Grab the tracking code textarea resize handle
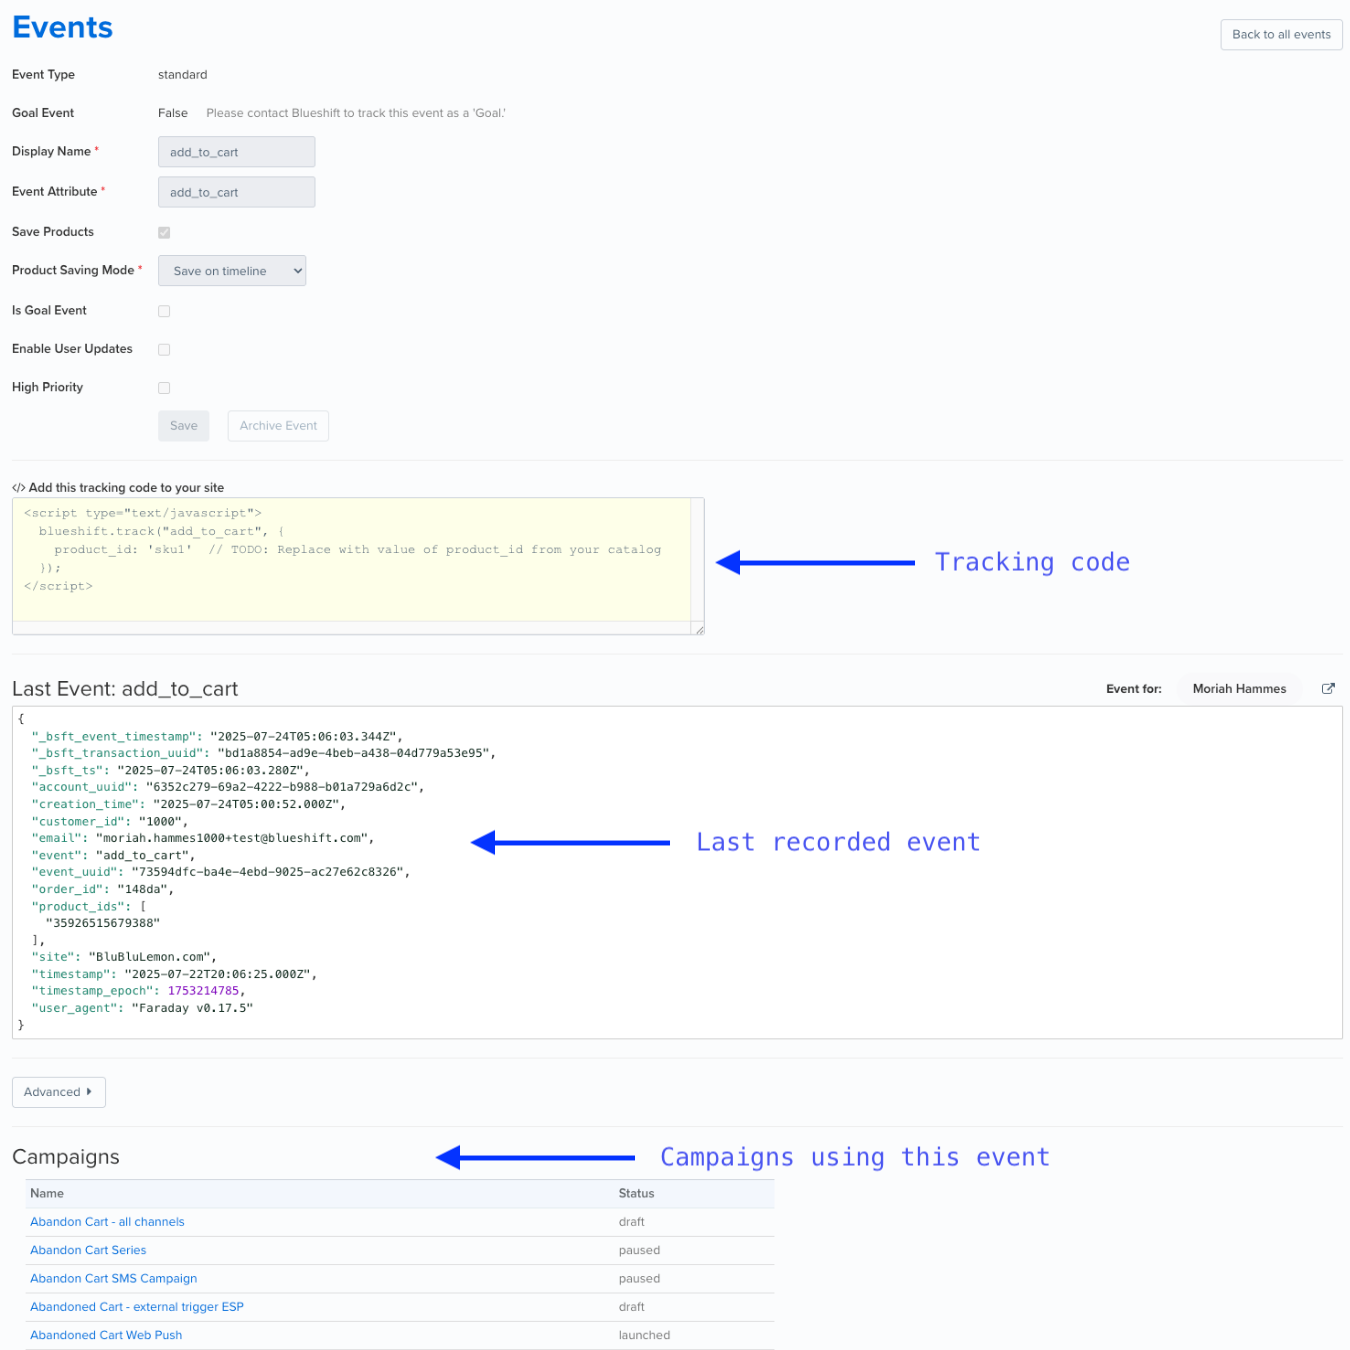Viewport: 1350px width, 1350px height. pyautogui.click(x=699, y=629)
